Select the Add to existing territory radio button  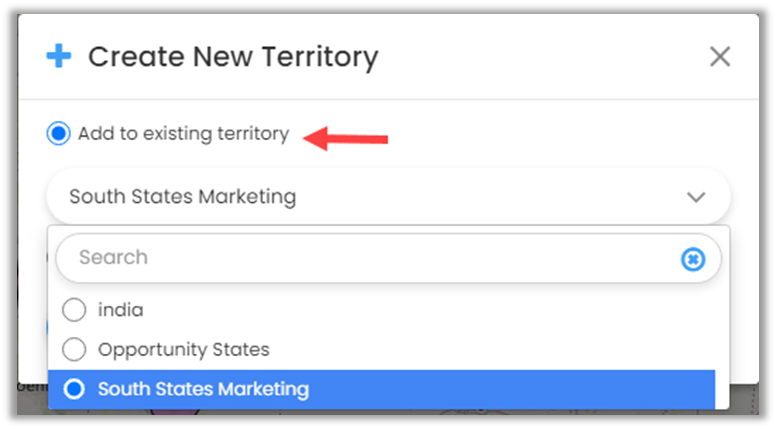coord(58,134)
